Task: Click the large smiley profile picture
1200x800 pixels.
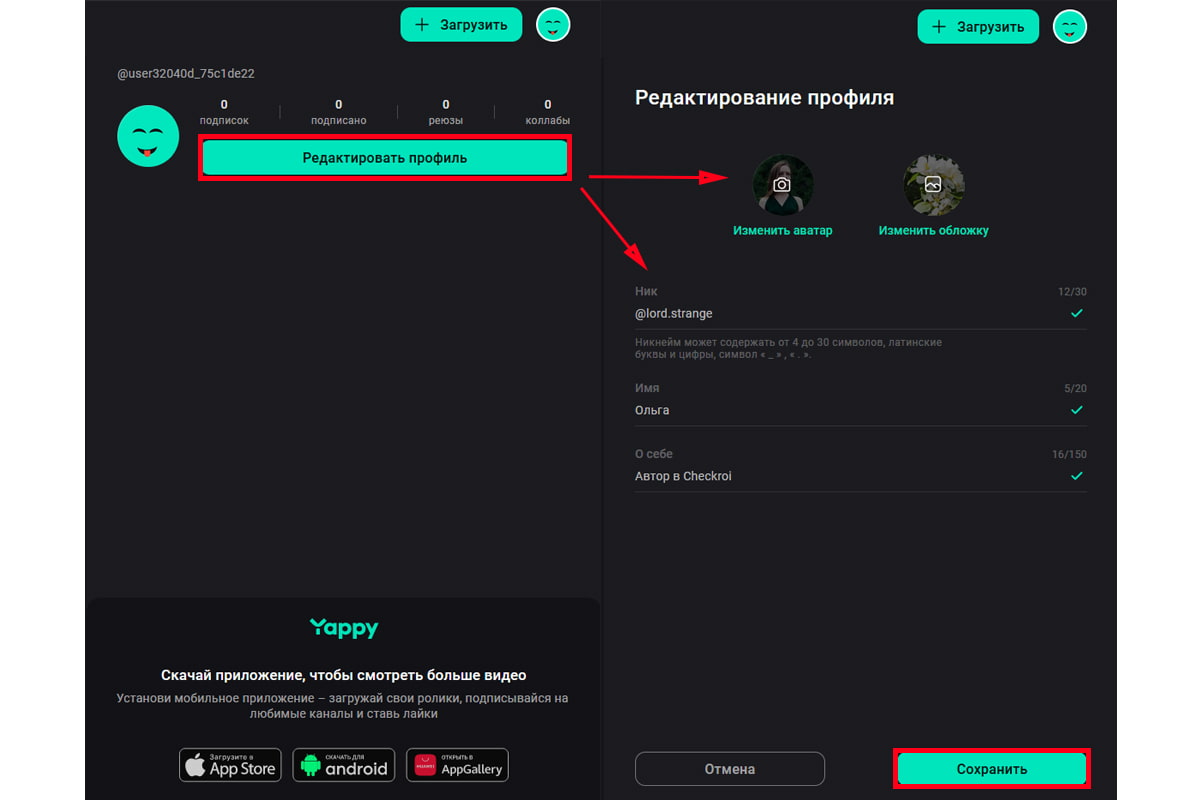Action: click(148, 136)
